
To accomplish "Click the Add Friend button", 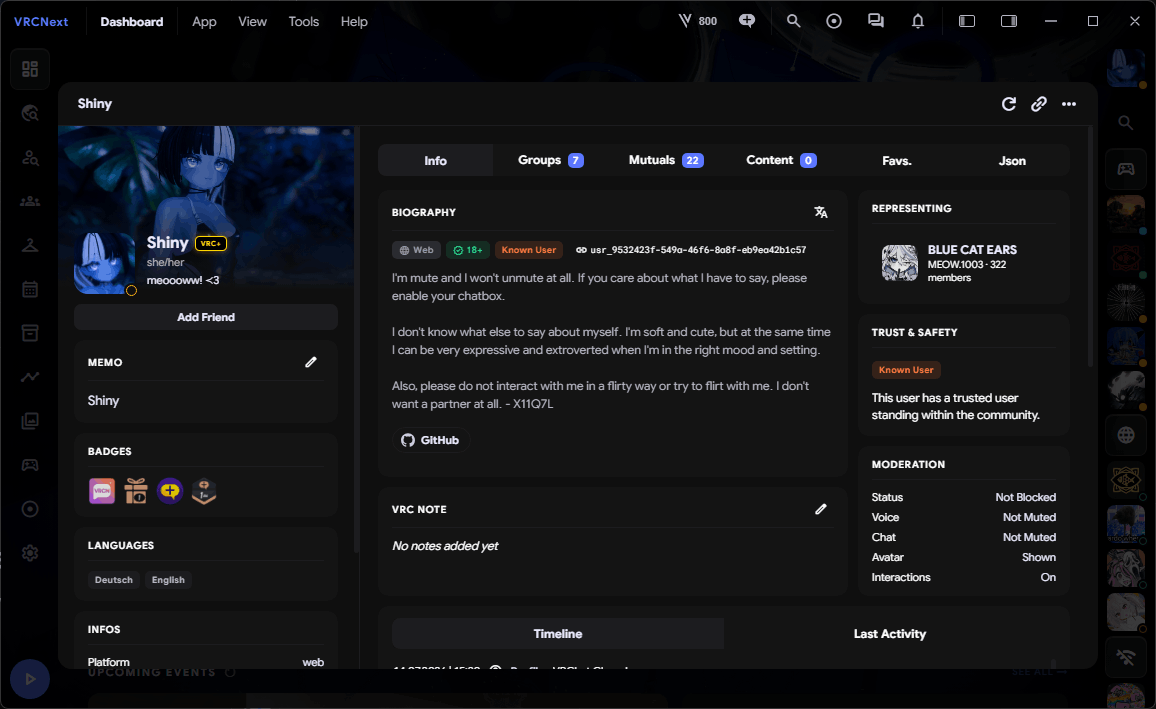I will (206, 317).
